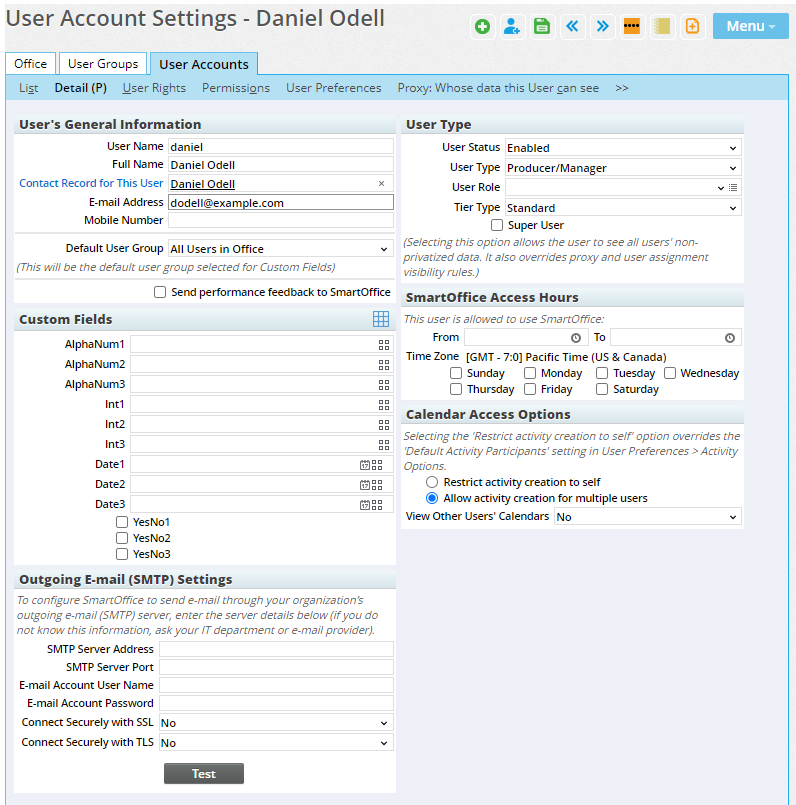Viewport: 796px width, 805px height.
Task: Go to next record with double-right arrows
Action: [602, 27]
